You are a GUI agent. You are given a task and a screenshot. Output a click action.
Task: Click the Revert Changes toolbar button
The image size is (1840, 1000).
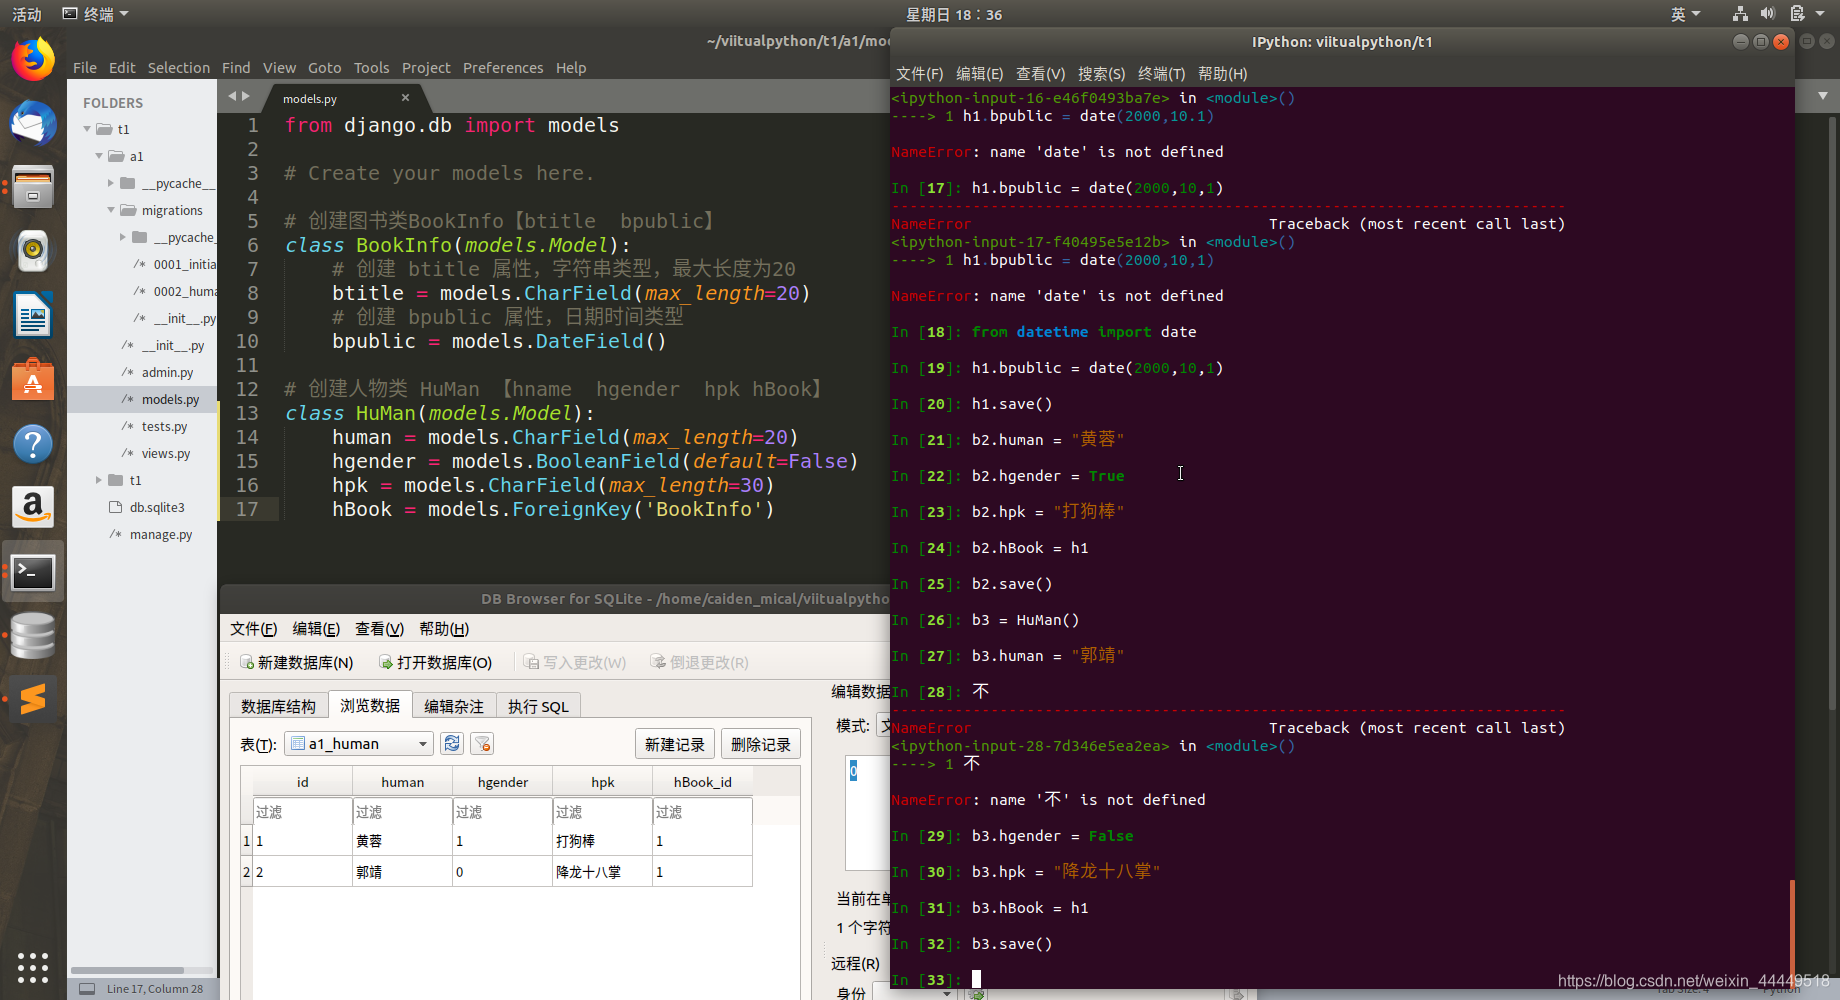point(699,662)
